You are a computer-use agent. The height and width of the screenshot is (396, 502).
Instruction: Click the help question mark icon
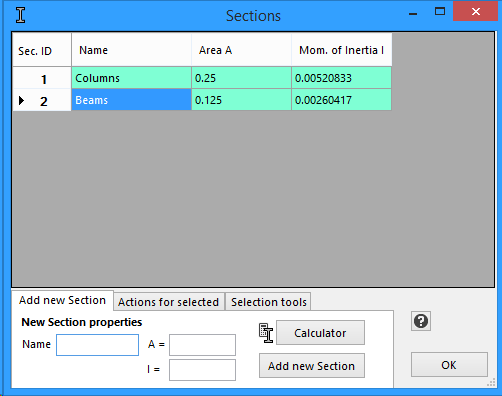(x=421, y=321)
